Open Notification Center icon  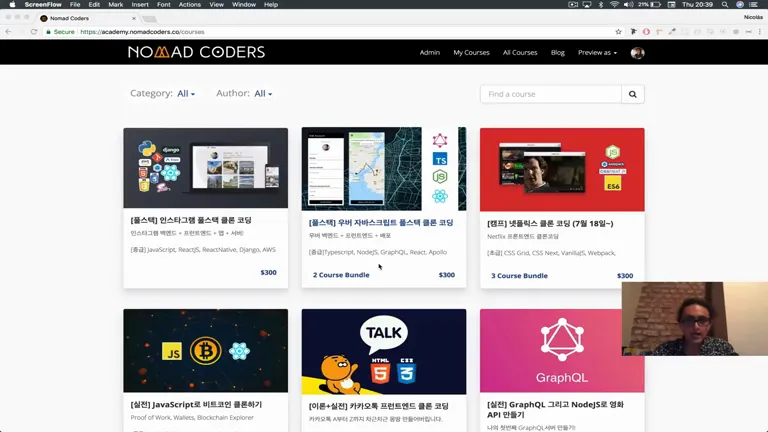point(754,4)
